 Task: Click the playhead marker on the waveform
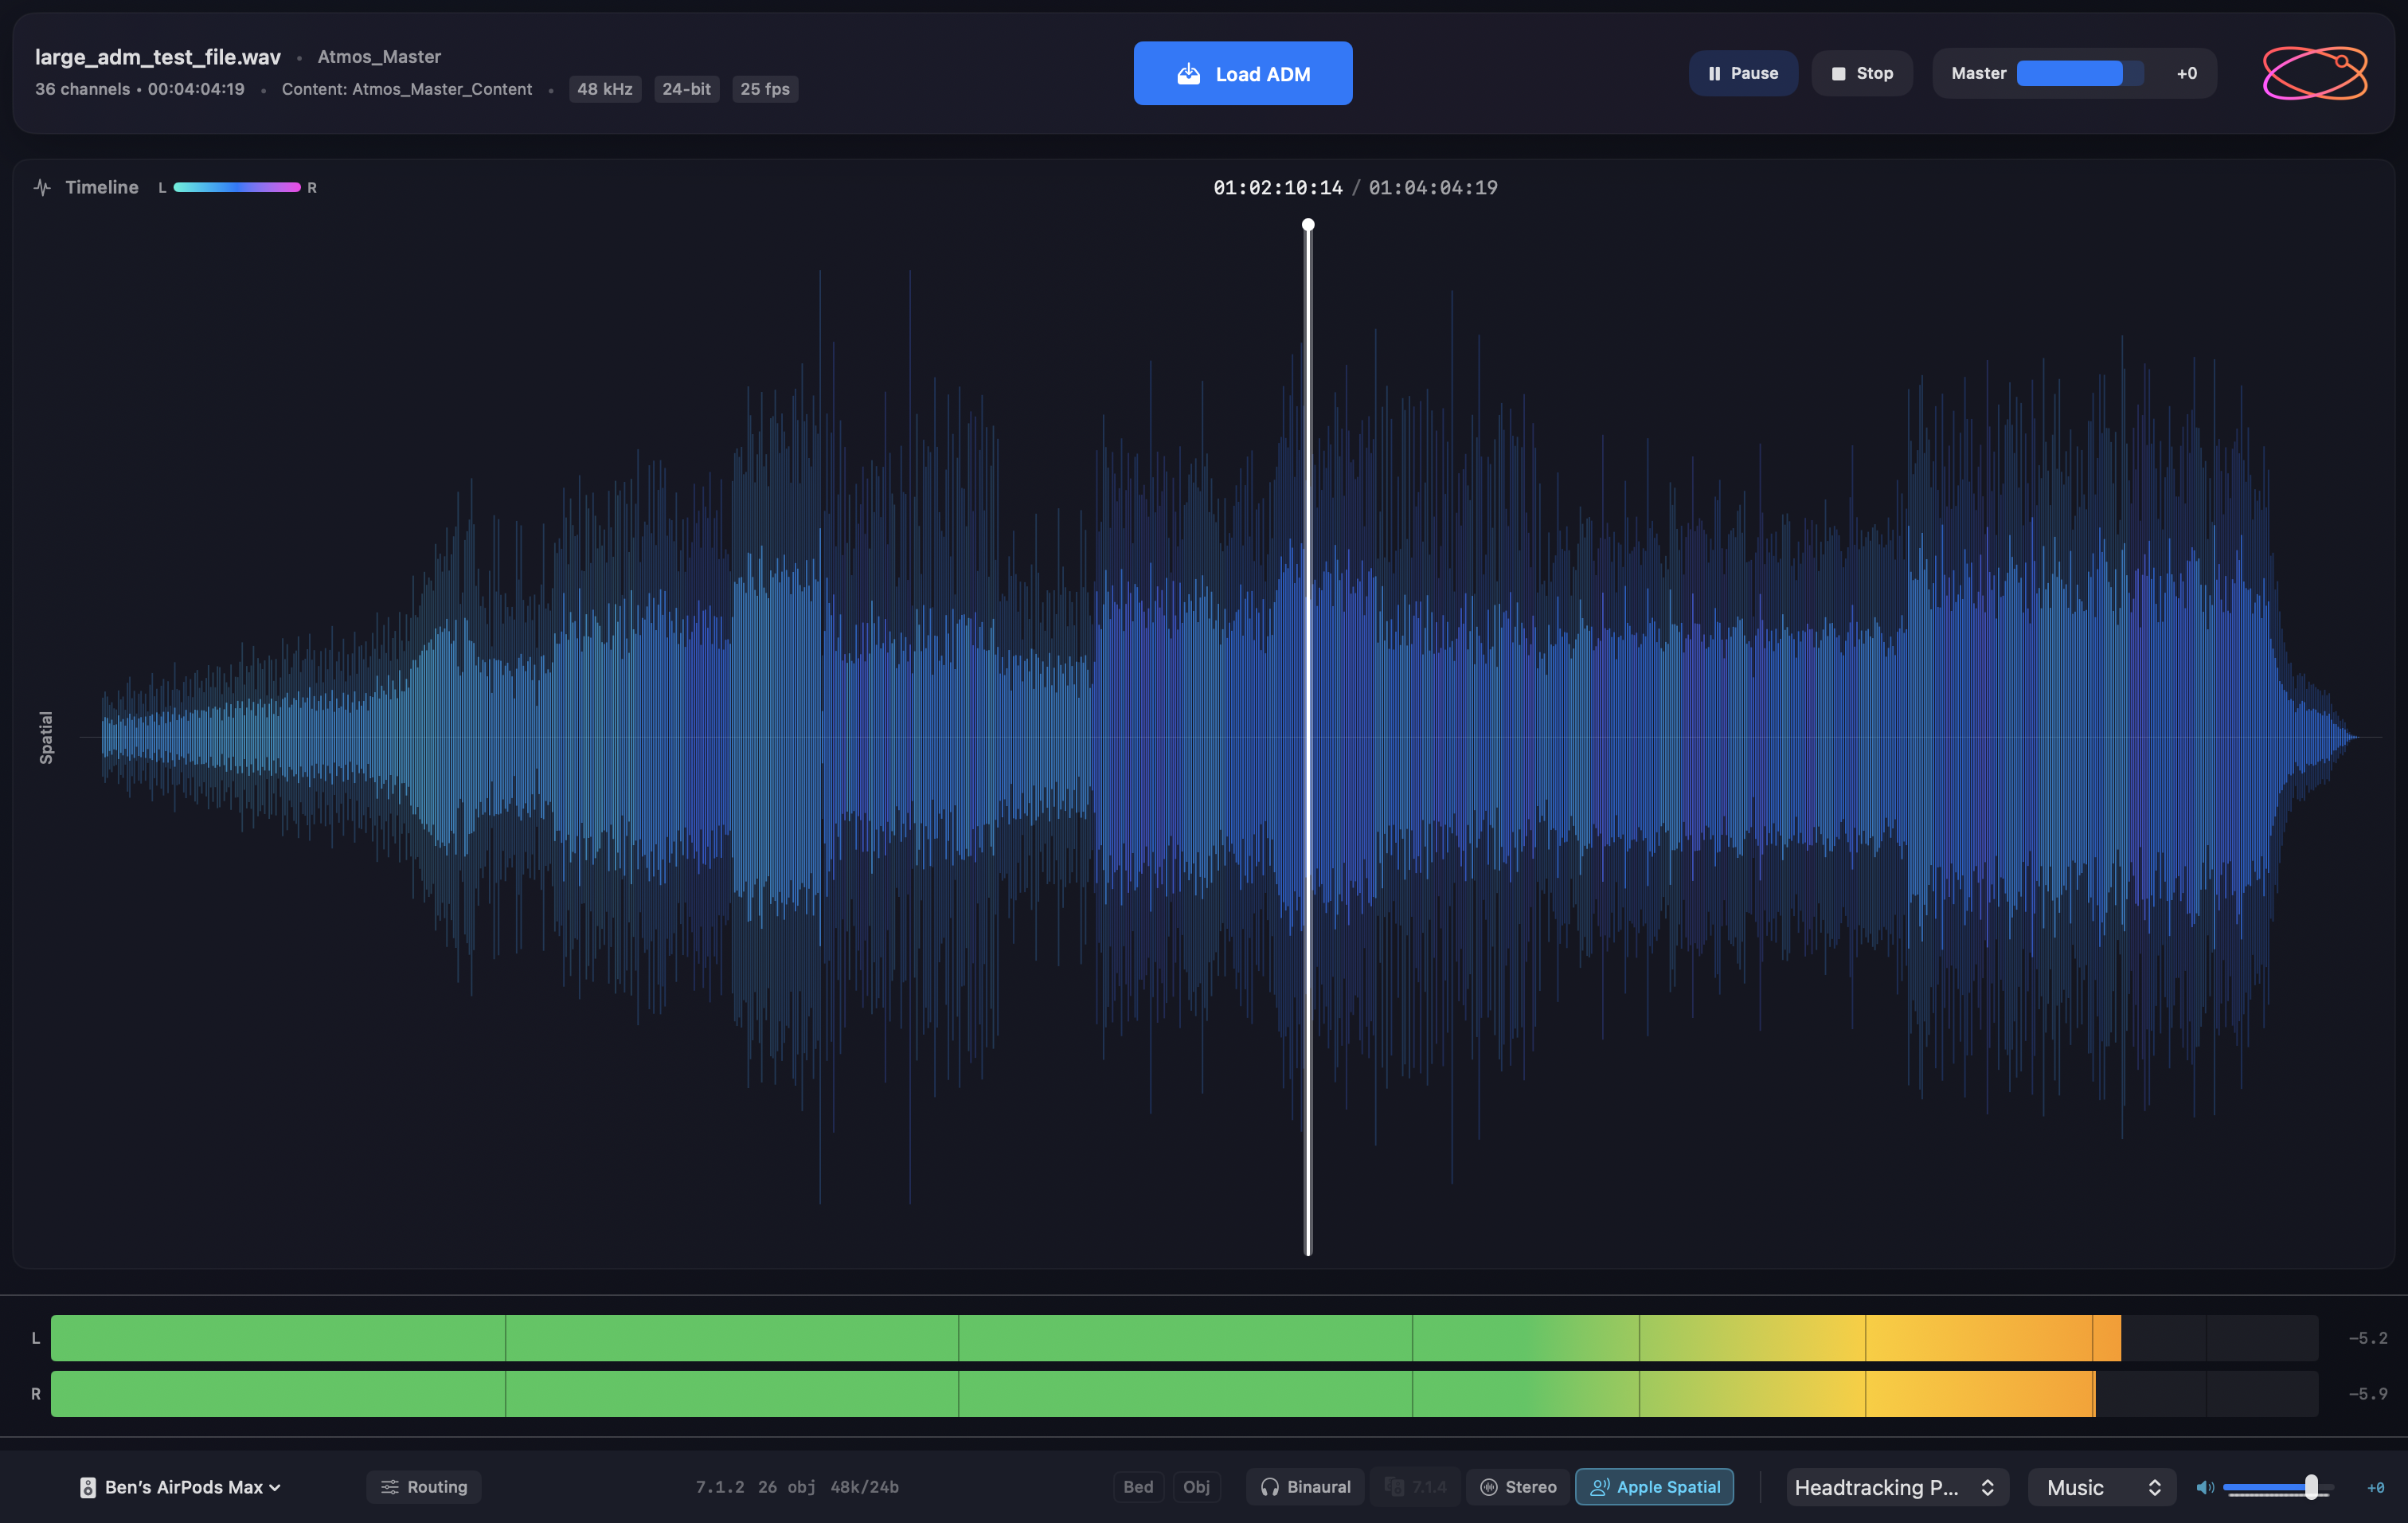(1308, 224)
